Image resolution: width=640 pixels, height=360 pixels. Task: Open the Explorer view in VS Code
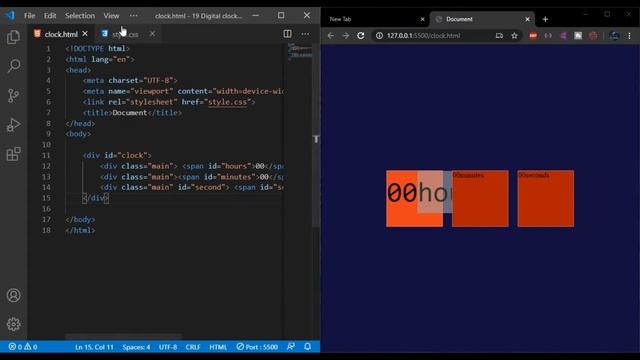coord(13,37)
